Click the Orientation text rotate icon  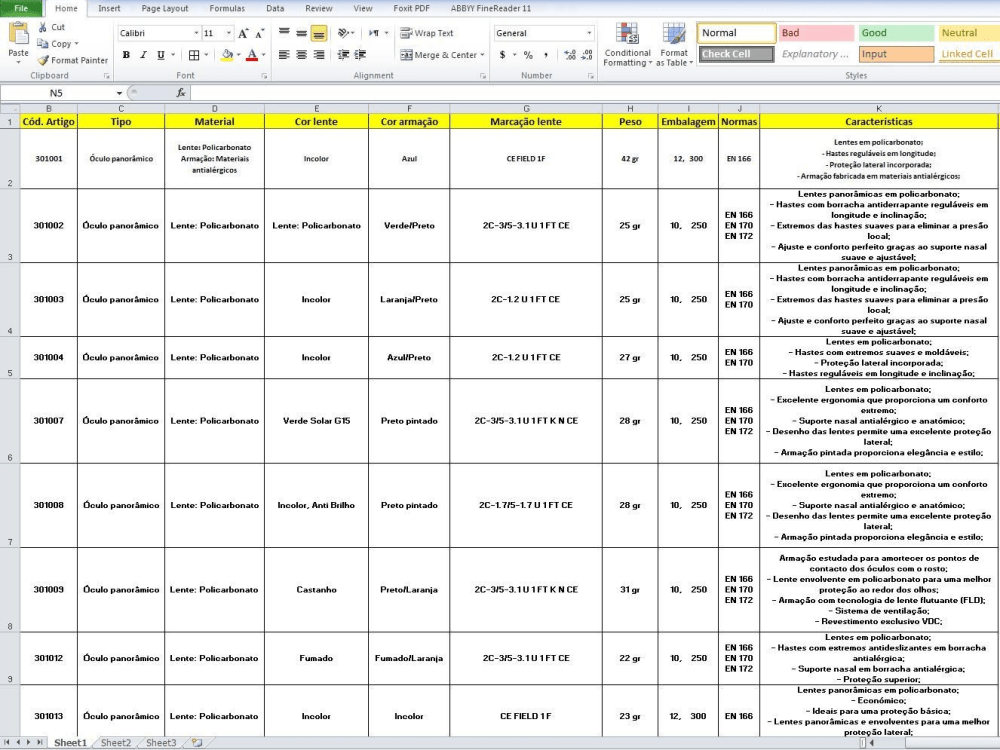click(344, 33)
